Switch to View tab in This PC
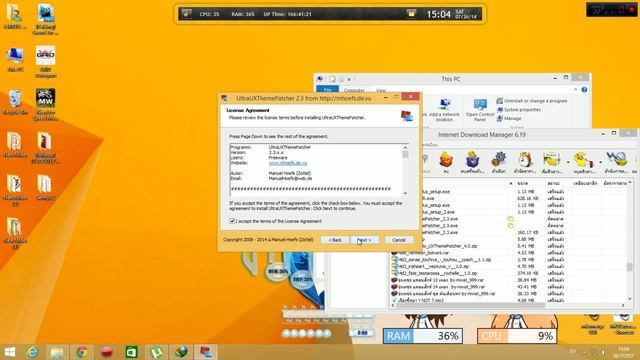Screen dimensions: 640x360 [381, 90]
